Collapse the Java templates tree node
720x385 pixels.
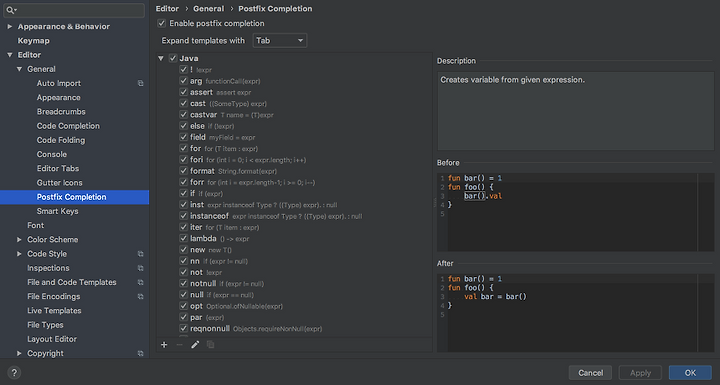[x=161, y=58]
